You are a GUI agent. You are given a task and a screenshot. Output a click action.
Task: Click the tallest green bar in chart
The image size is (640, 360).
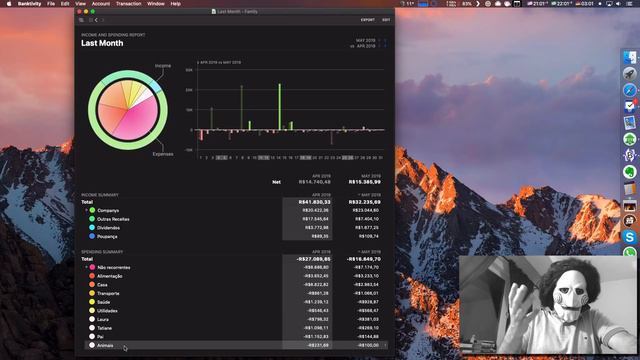280,107
